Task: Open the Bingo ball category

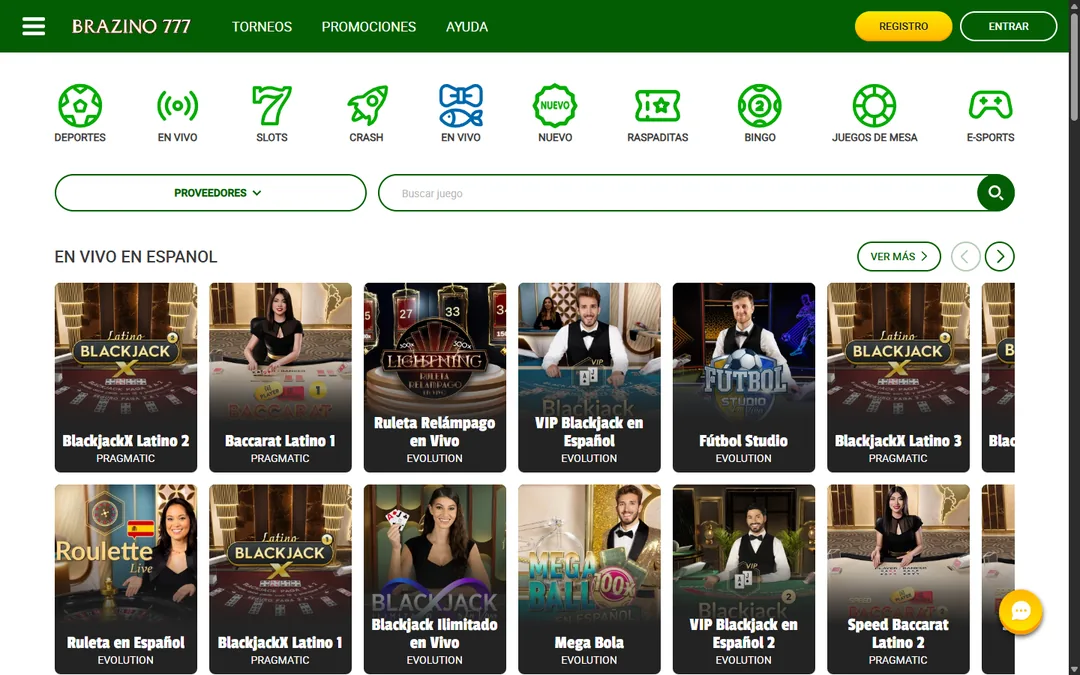Action: (x=760, y=113)
